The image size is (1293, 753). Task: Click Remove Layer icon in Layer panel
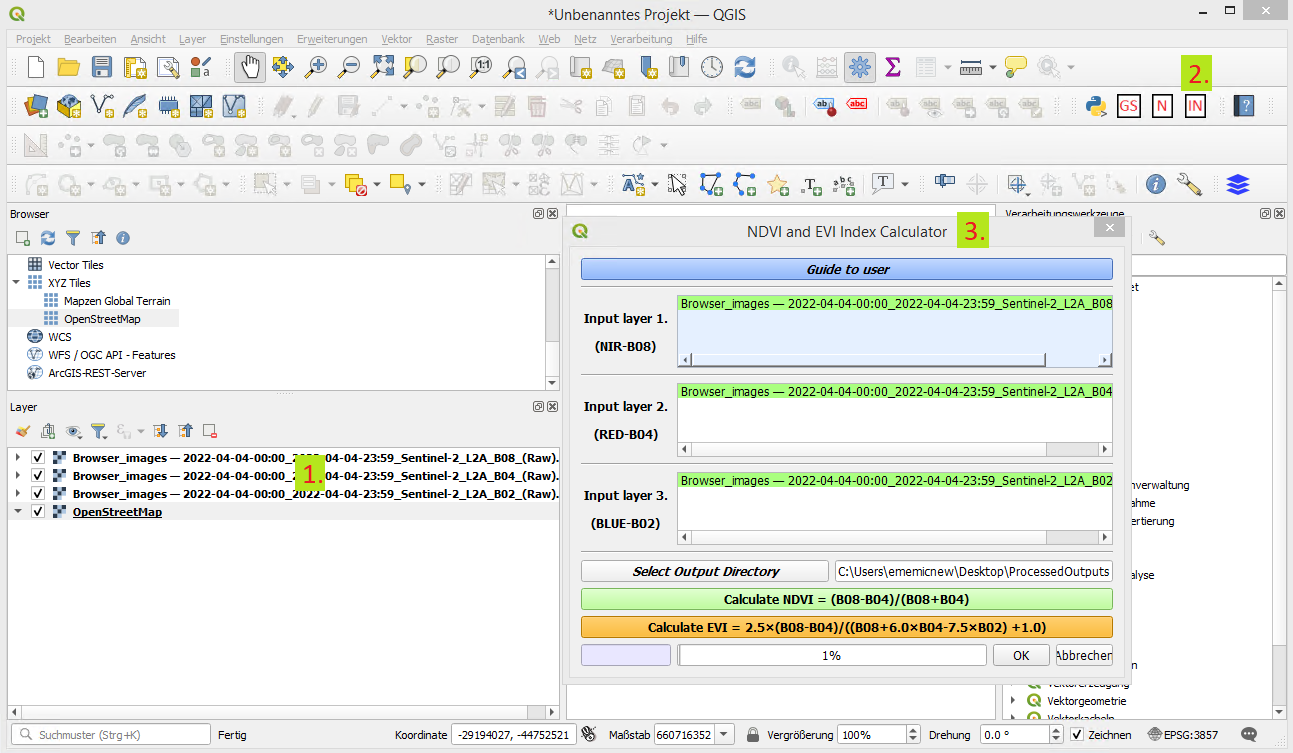click(210, 431)
